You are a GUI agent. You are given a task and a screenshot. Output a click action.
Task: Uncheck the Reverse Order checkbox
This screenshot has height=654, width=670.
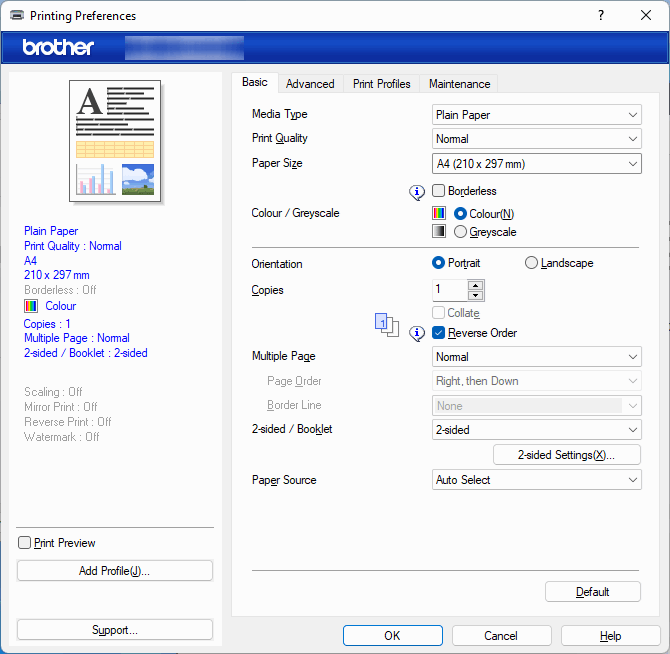439,333
